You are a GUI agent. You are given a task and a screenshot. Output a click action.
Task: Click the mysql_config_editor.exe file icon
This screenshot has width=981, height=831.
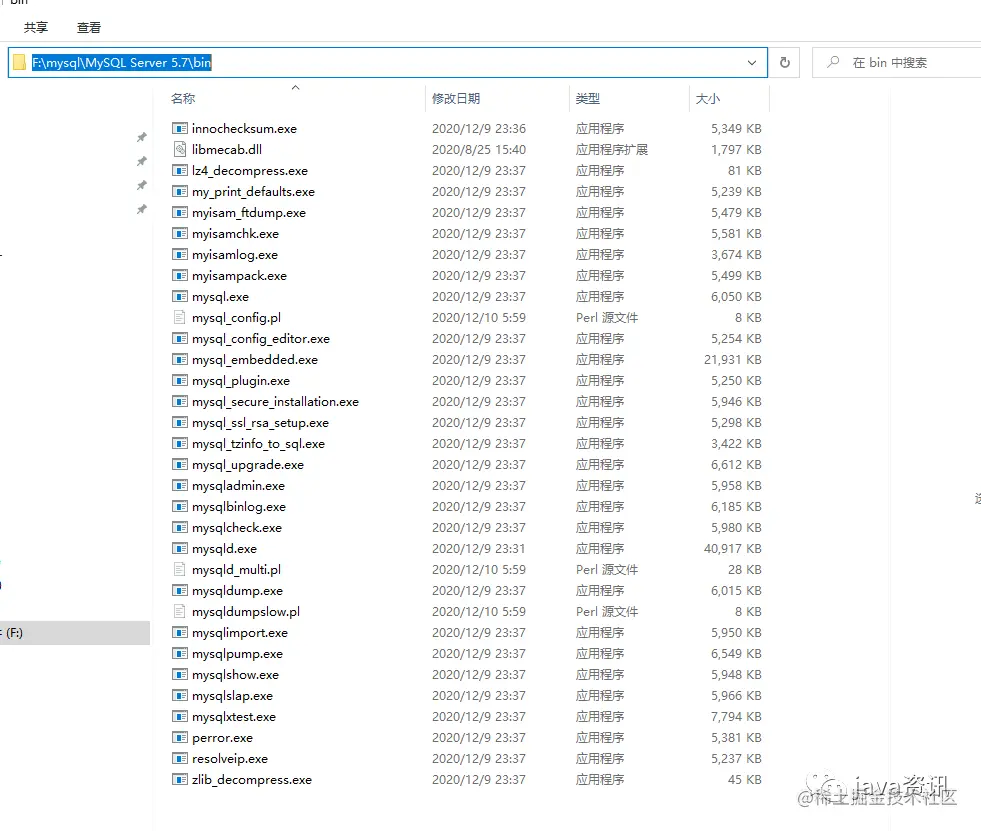180,339
